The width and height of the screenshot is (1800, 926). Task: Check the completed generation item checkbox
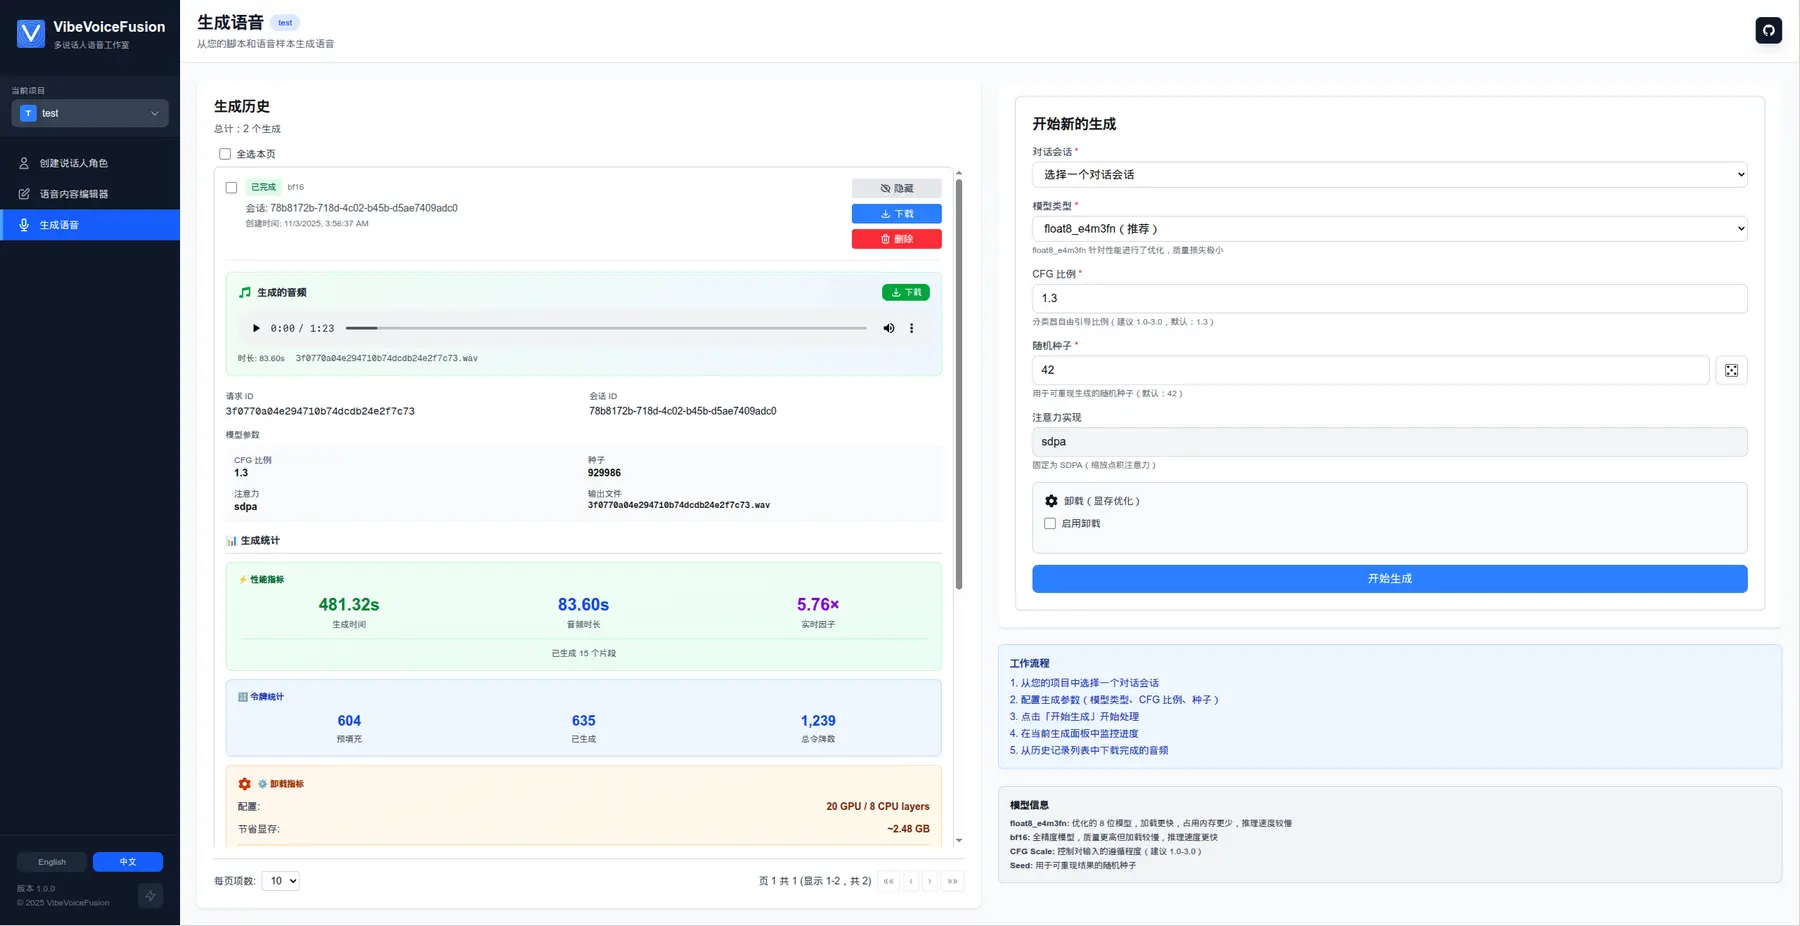pyautogui.click(x=231, y=187)
